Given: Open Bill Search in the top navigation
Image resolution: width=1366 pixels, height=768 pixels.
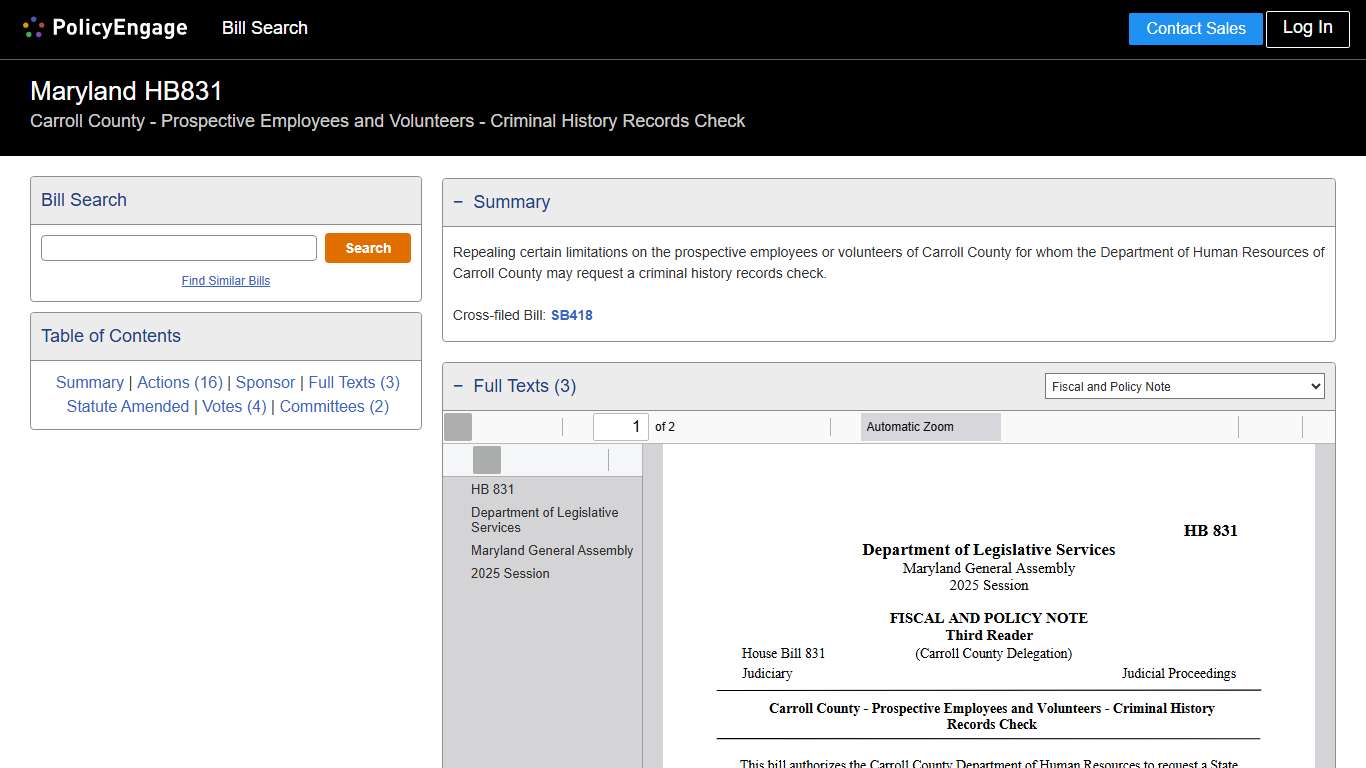Looking at the screenshot, I should 265,28.
